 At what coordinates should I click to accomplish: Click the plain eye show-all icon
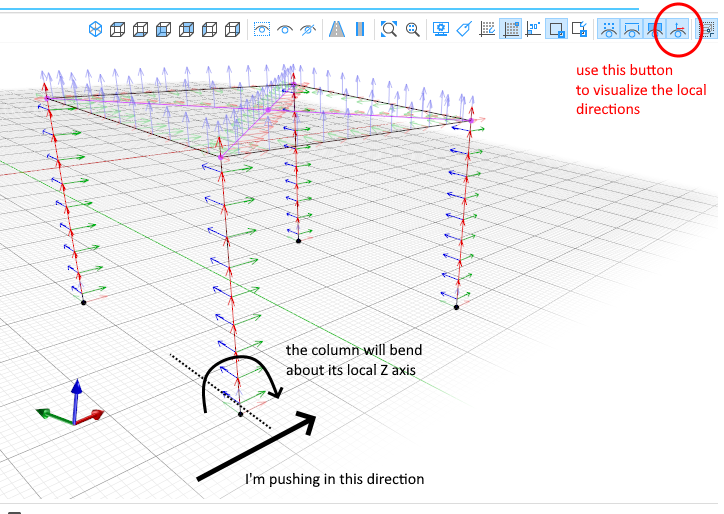click(x=285, y=30)
